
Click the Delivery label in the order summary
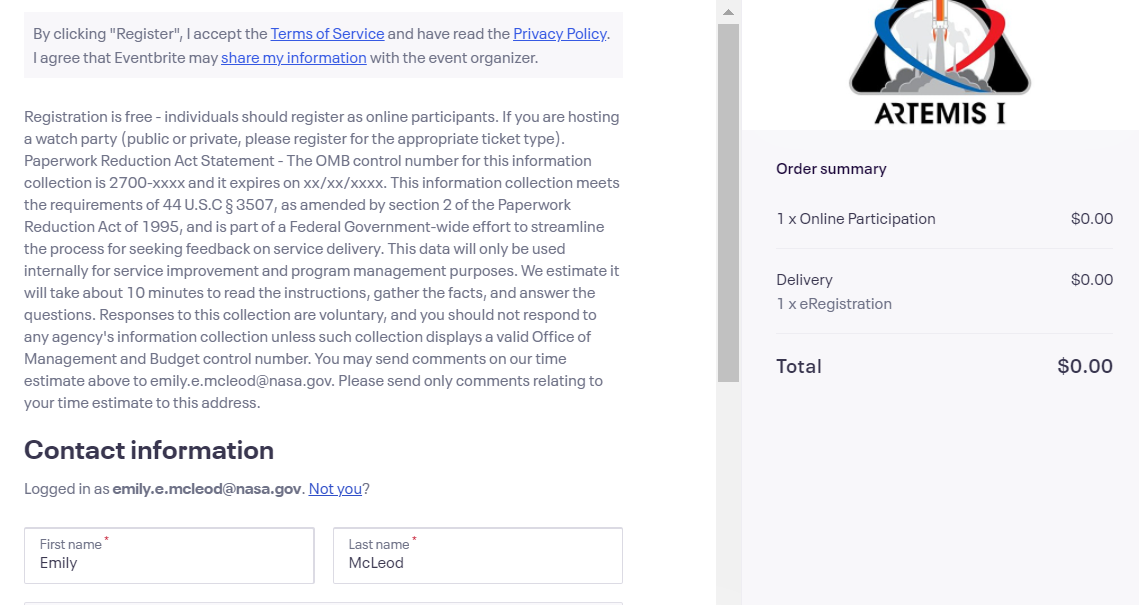click(804, 280)
